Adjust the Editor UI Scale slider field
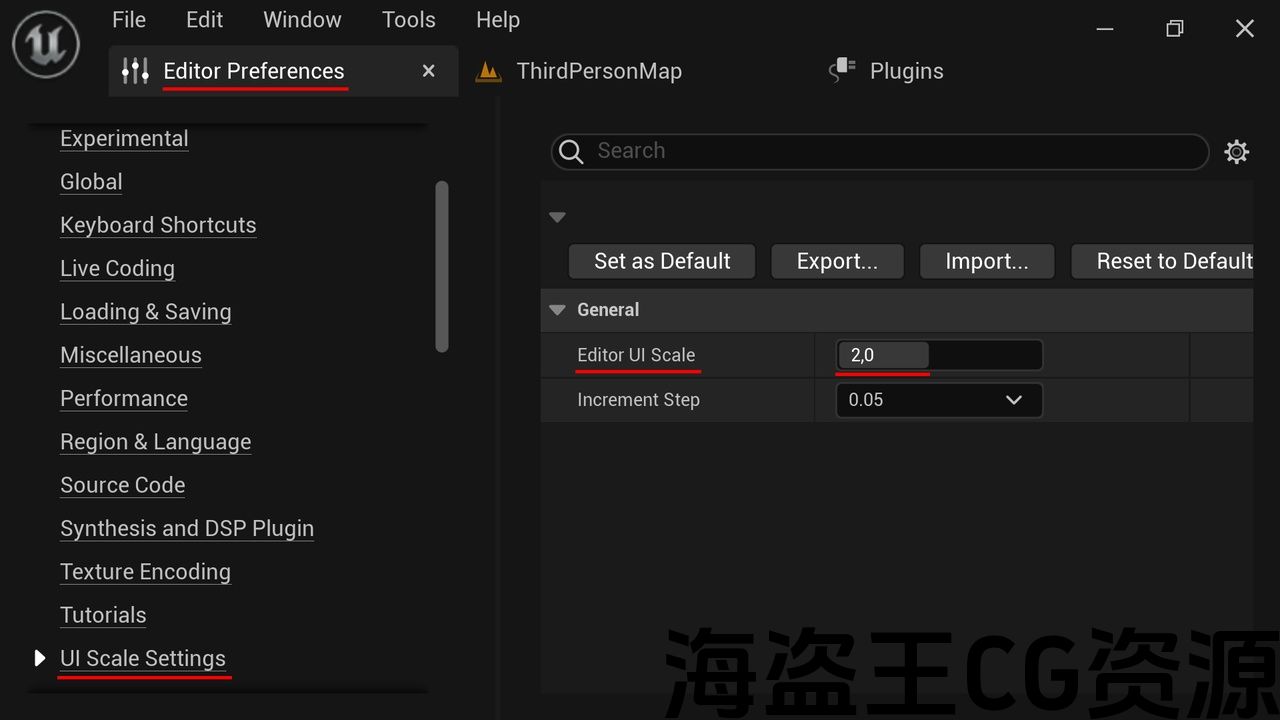 point(939,355)
